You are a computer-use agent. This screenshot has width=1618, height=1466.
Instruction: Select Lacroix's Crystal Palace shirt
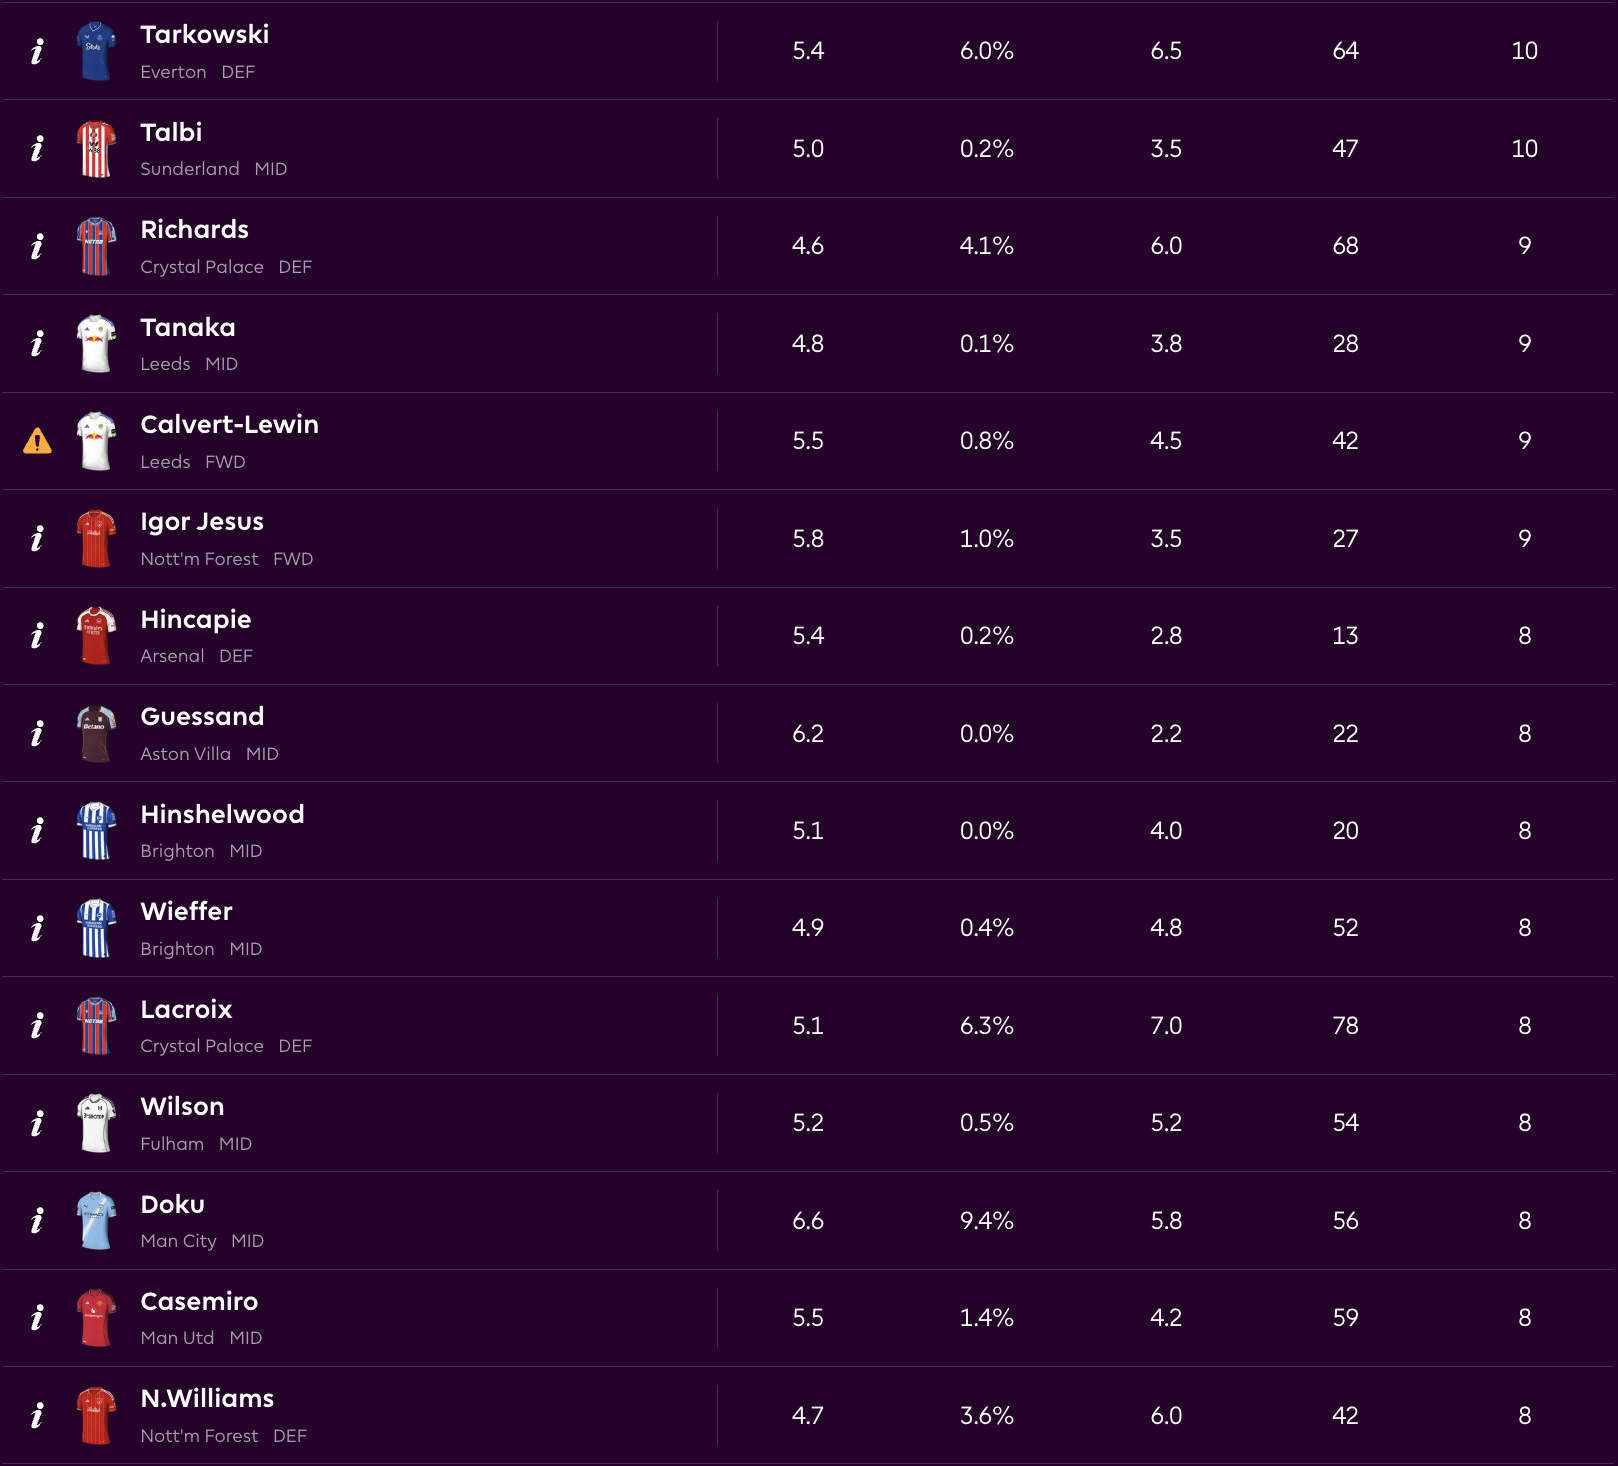[x=96, y=1026]
